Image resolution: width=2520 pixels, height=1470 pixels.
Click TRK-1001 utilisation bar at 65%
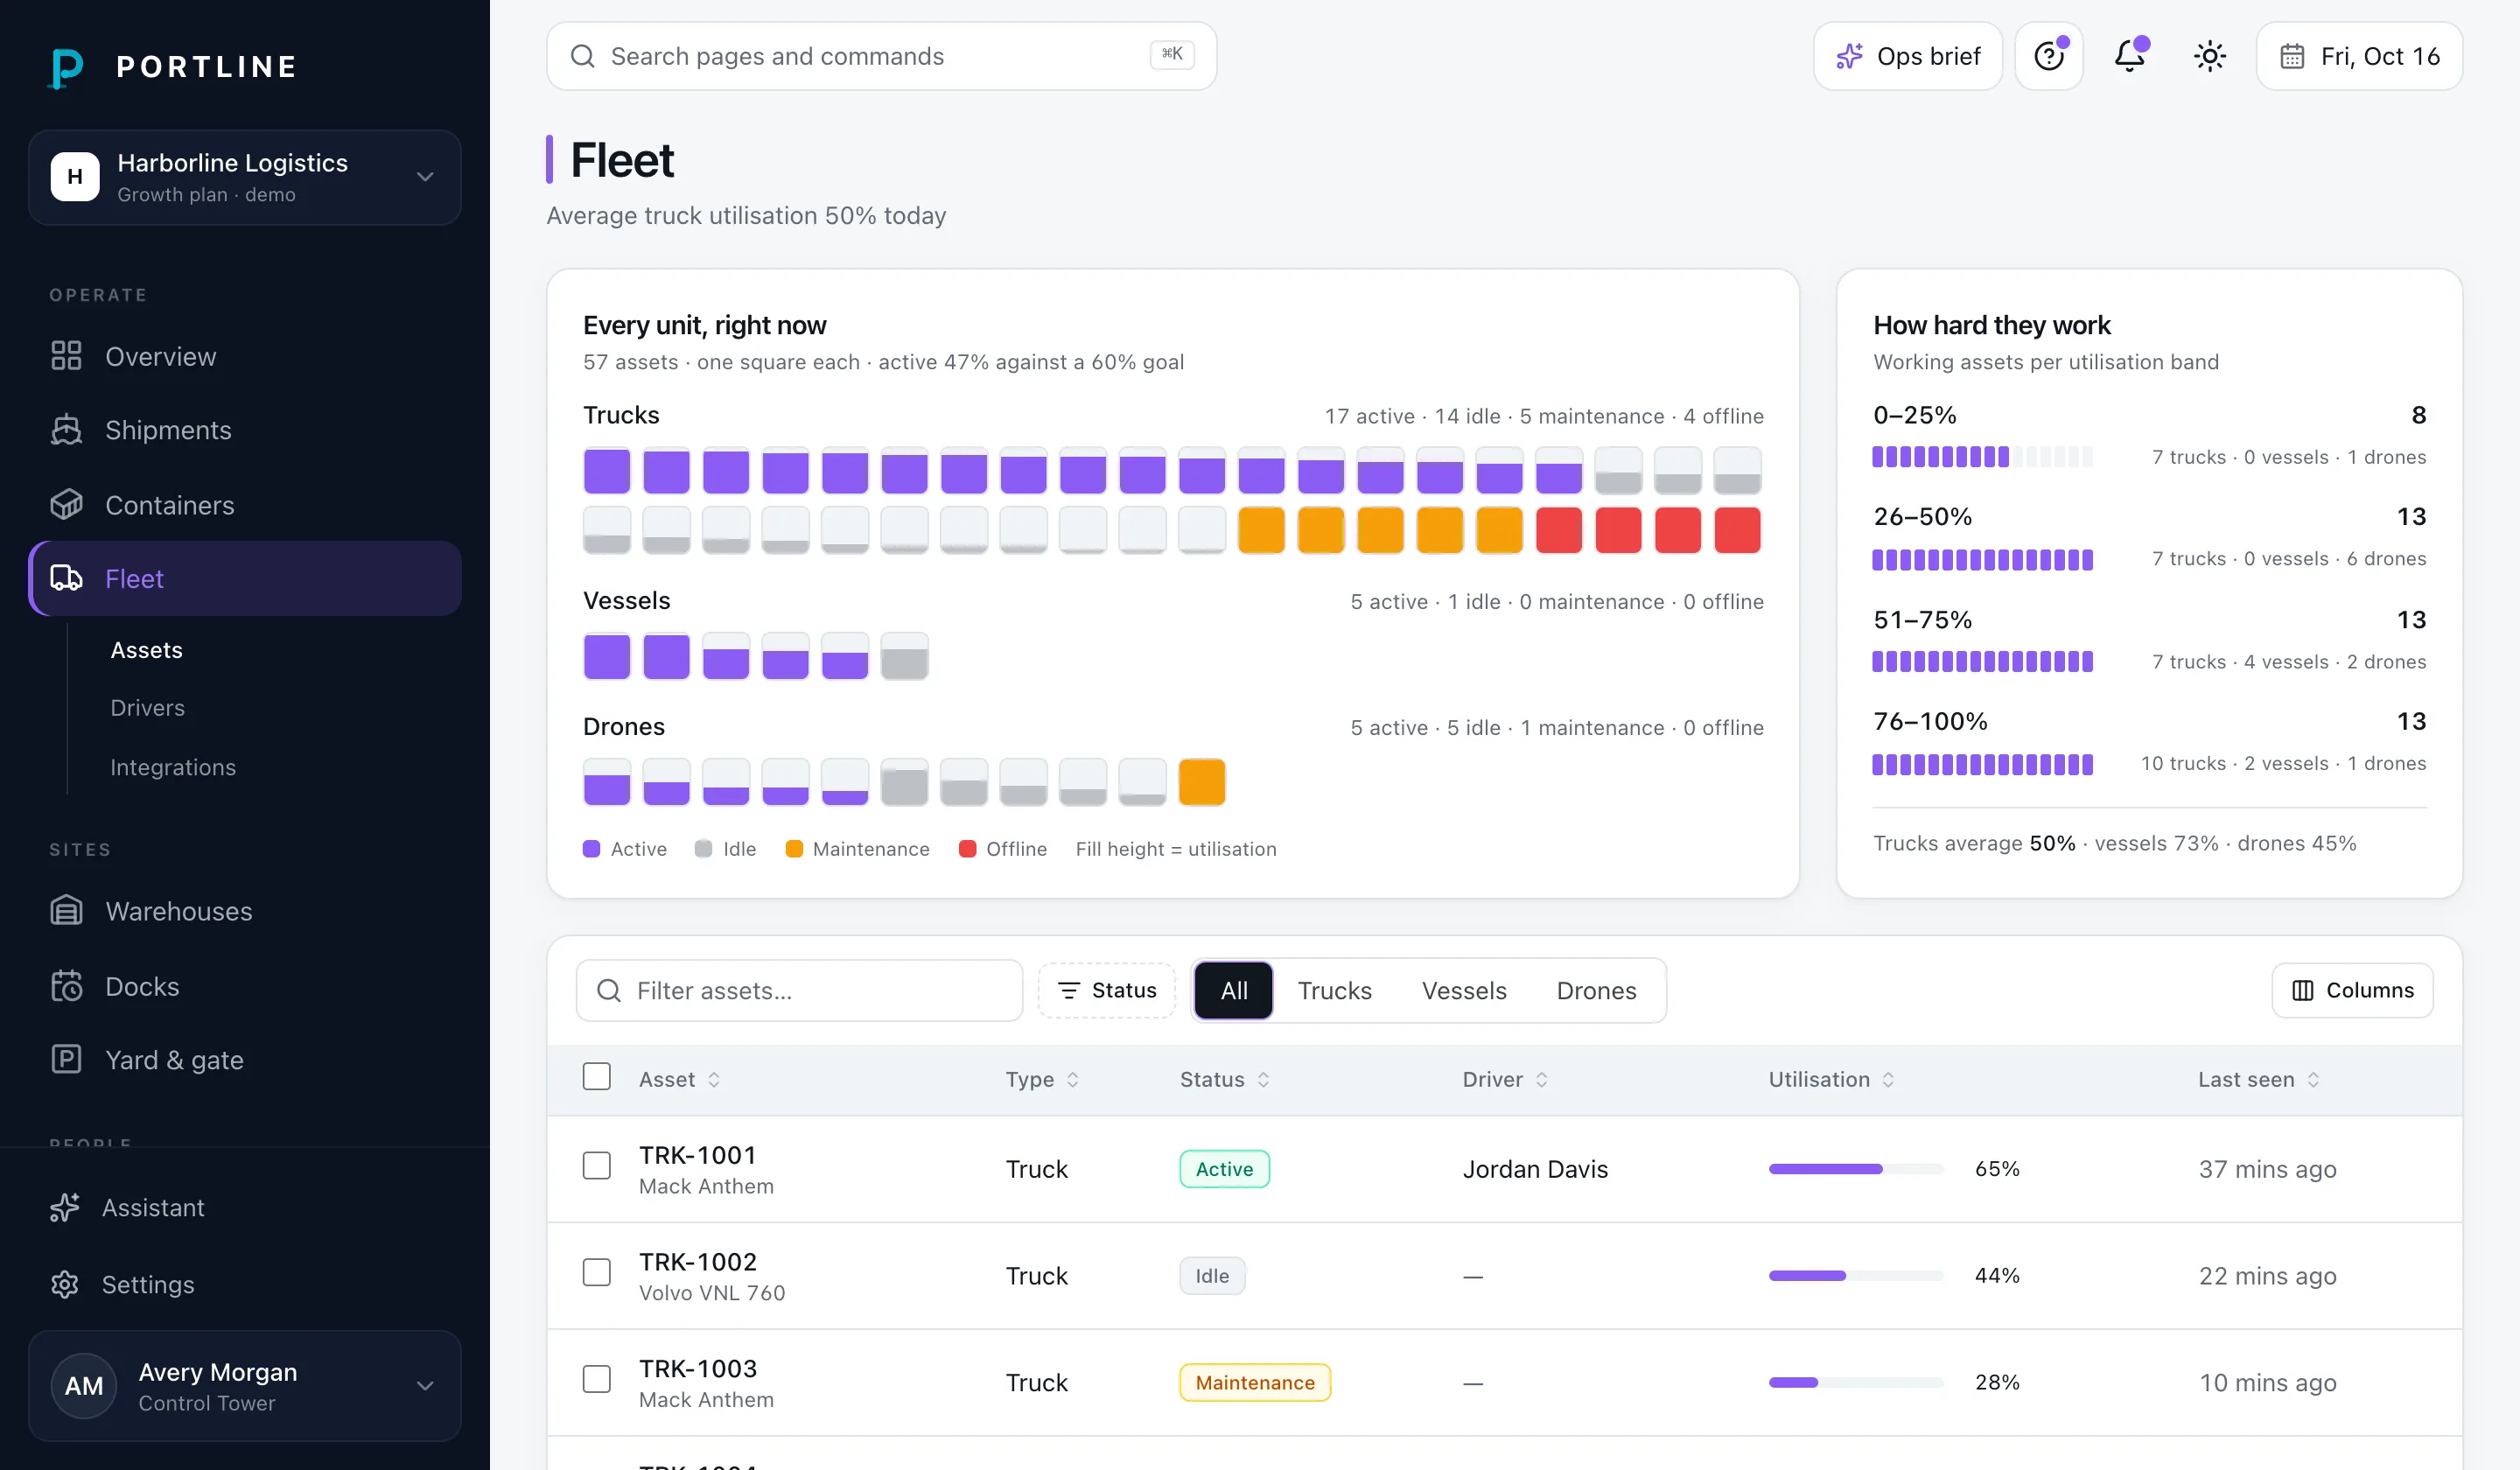click(x=1856, y=1169)
